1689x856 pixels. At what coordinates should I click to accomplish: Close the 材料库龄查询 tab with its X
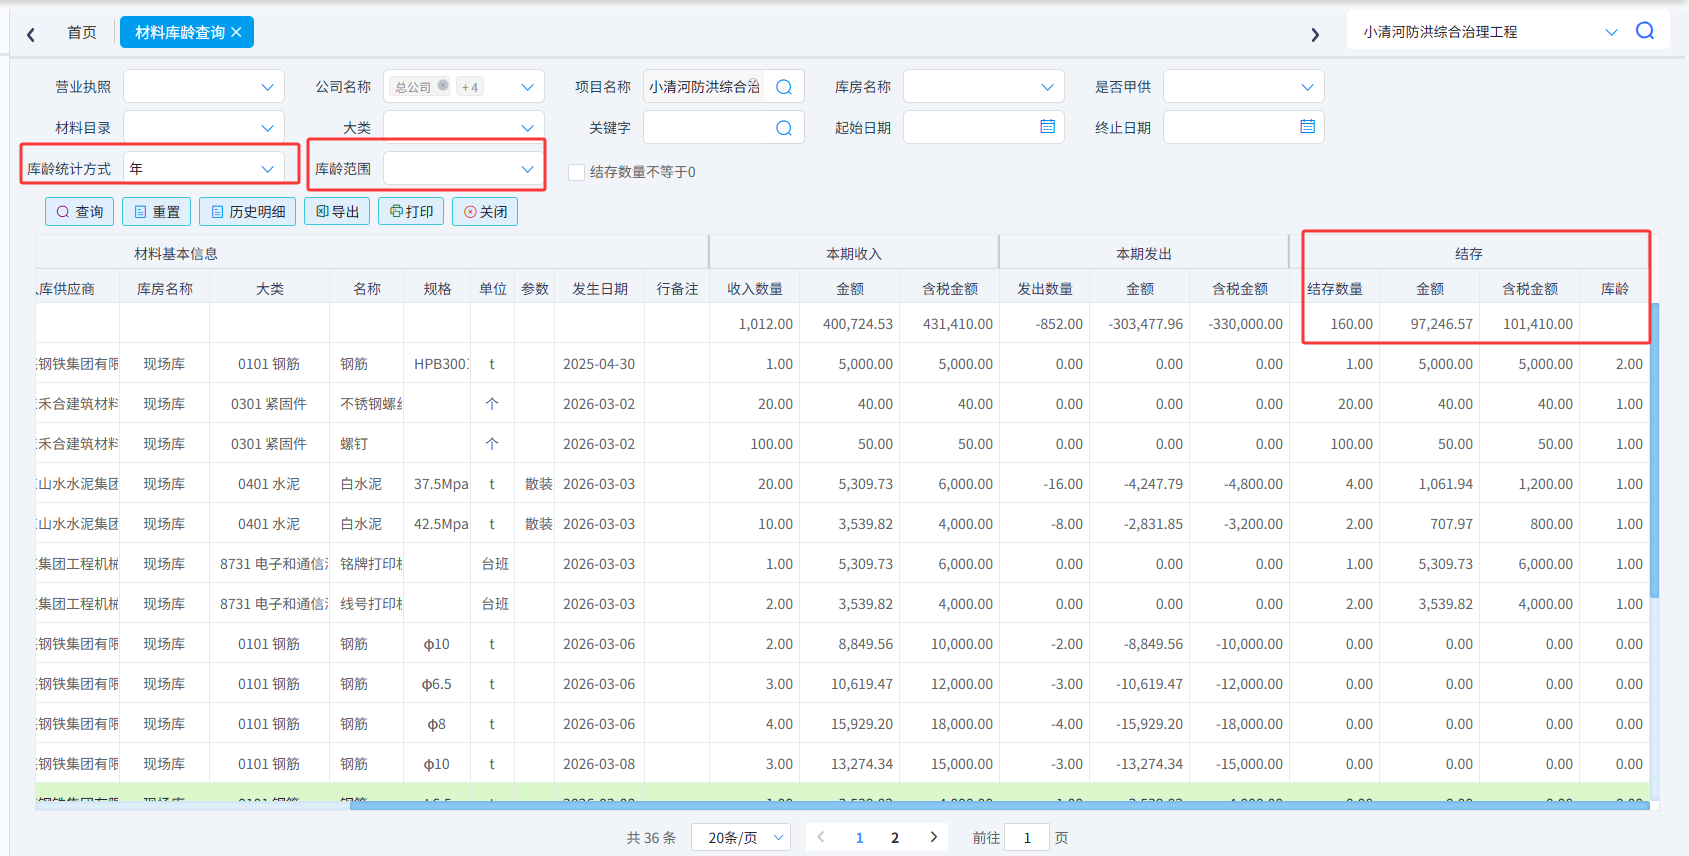click(x=236, y=32)
